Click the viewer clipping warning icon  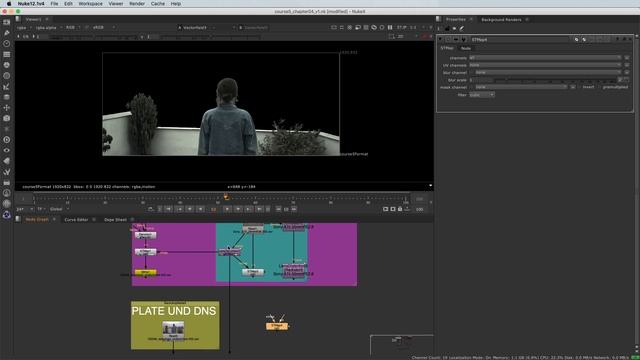coord(350,27)
